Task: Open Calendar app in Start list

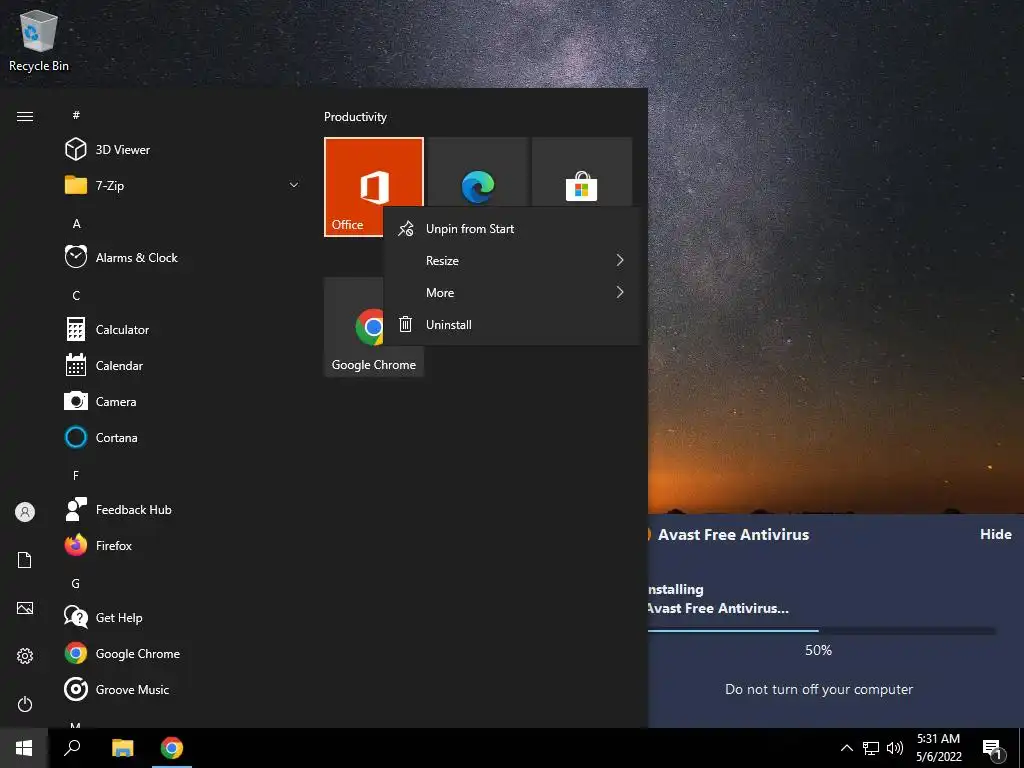Action: click(183, 365)
